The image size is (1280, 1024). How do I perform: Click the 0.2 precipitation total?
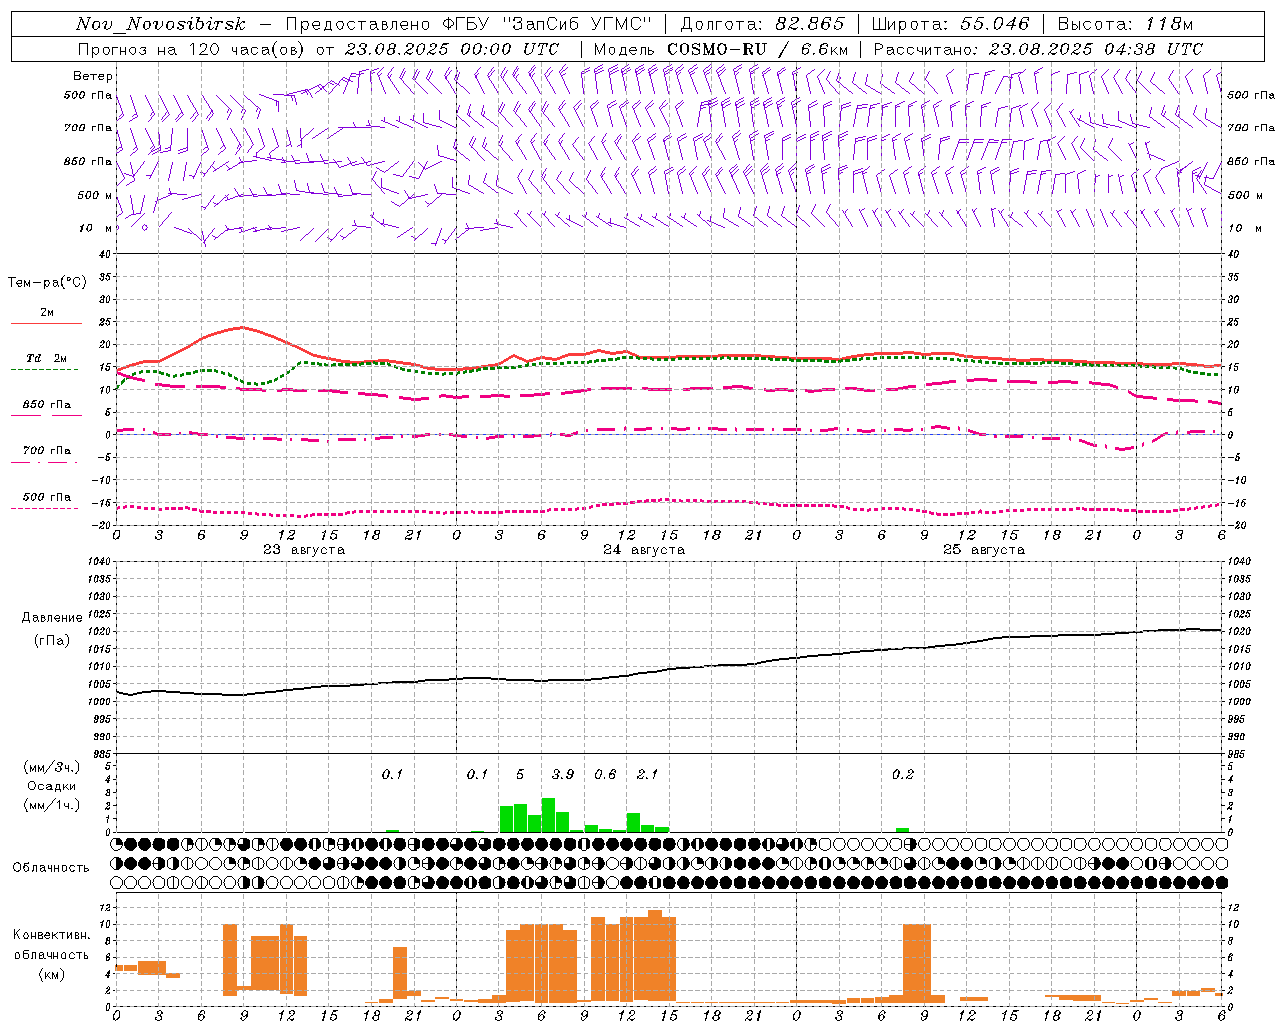pyautogui.click(x=903, y=774)
